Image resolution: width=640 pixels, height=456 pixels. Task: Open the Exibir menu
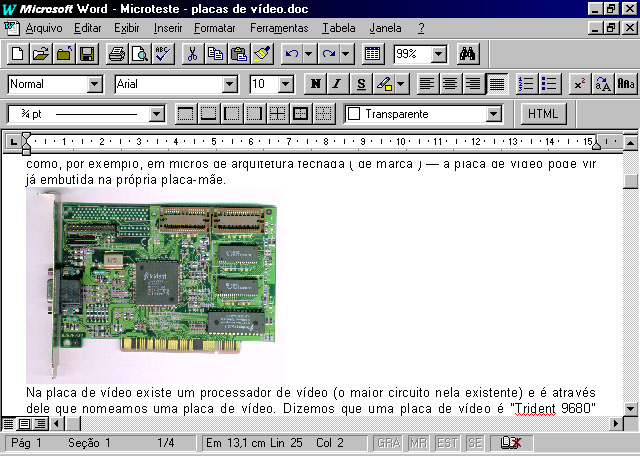coord(127,28)
